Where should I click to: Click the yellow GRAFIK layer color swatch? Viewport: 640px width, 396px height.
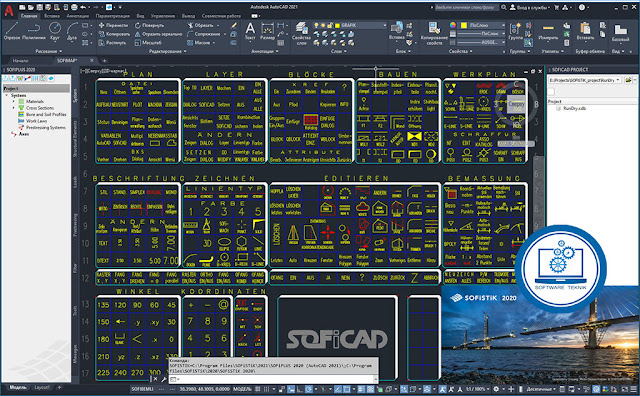point(337,25)
